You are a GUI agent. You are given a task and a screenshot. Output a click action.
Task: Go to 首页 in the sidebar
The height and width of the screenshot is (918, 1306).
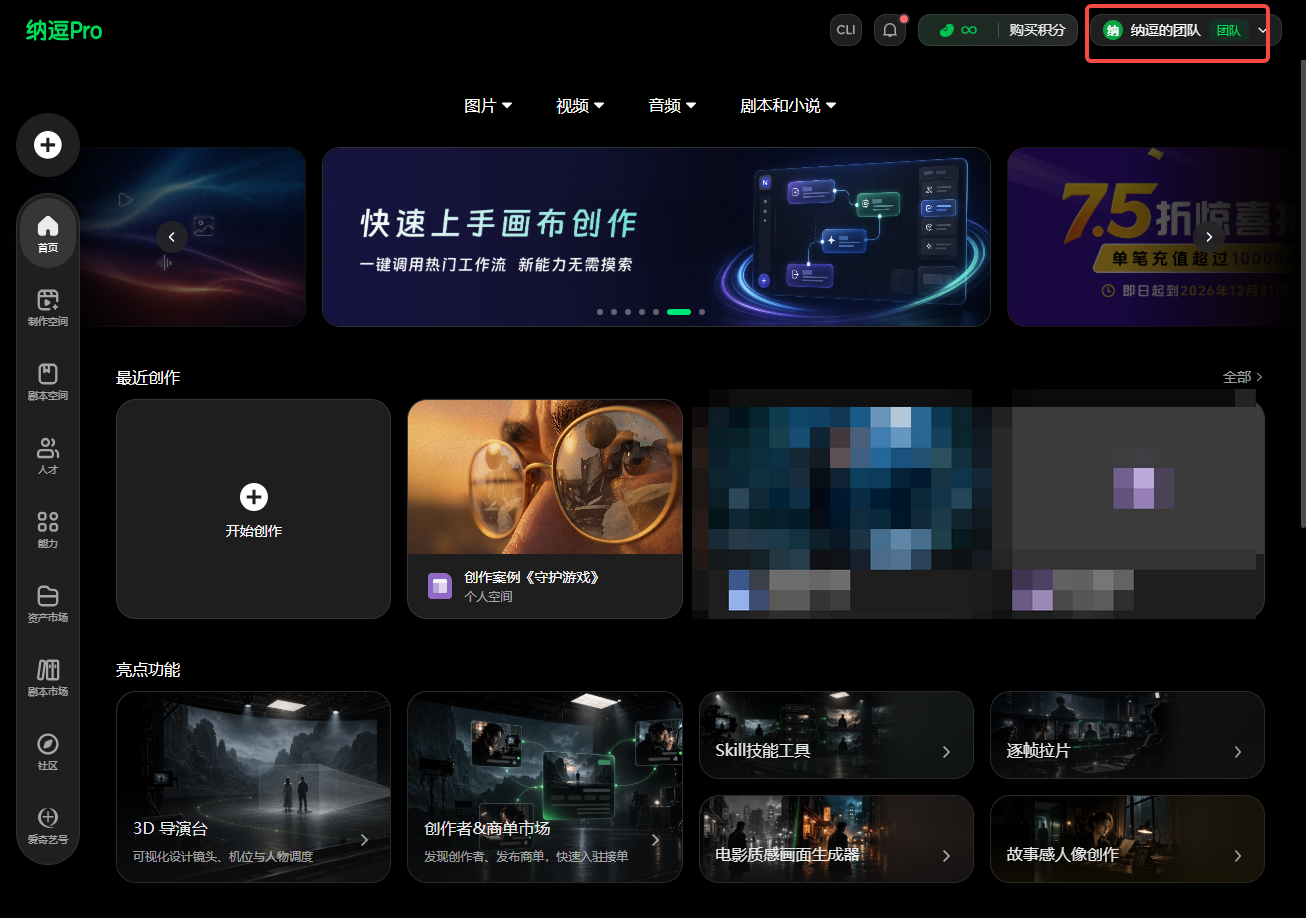point(48,233)
